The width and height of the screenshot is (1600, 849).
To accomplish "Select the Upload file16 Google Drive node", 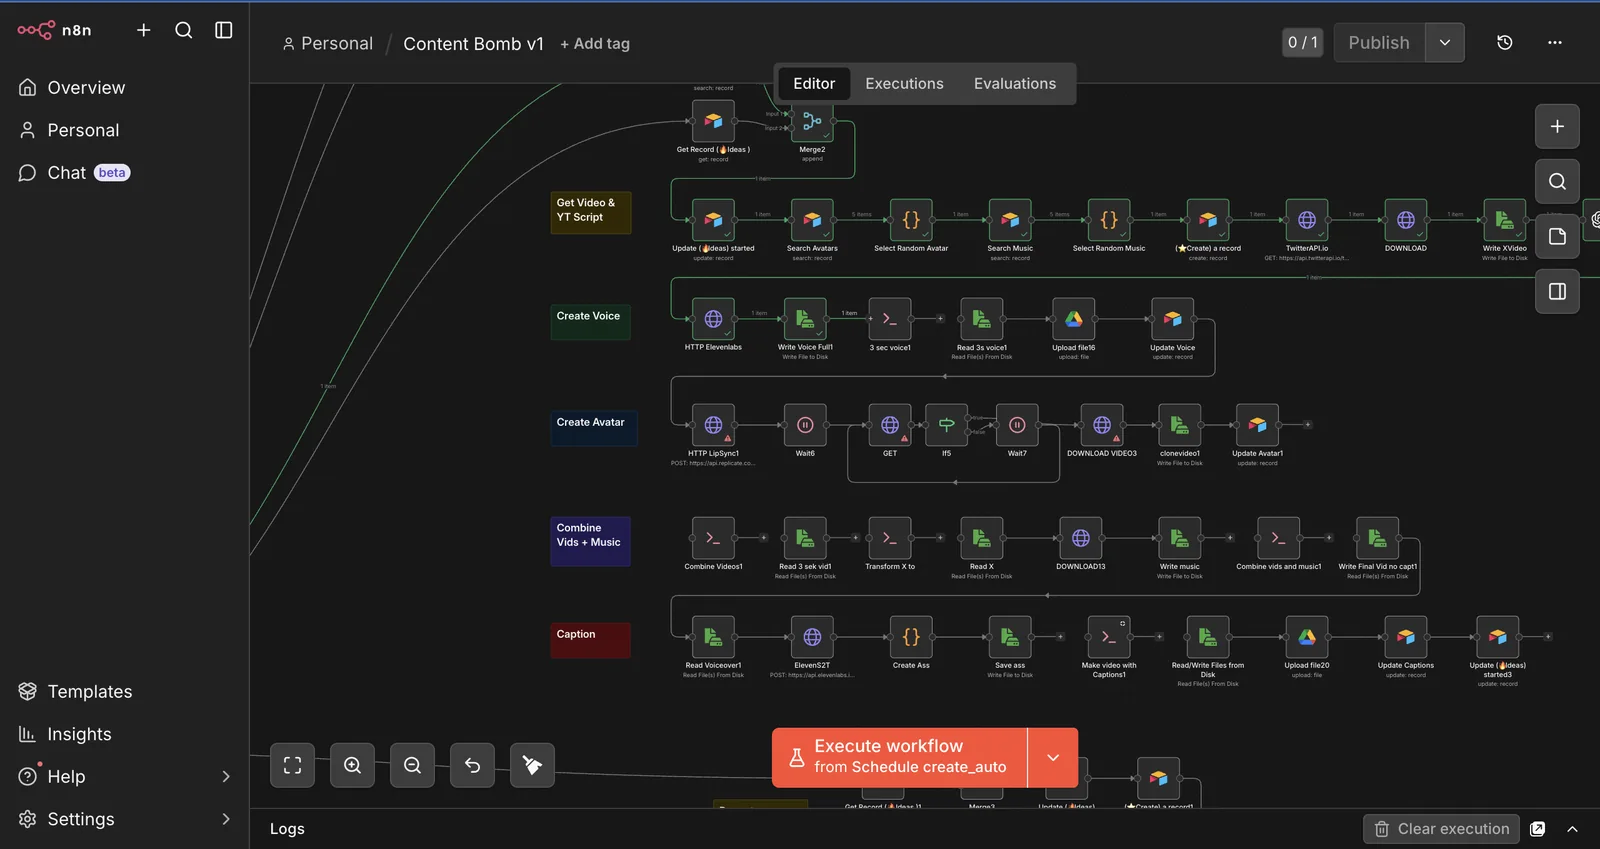I will tap(1073, 319).
